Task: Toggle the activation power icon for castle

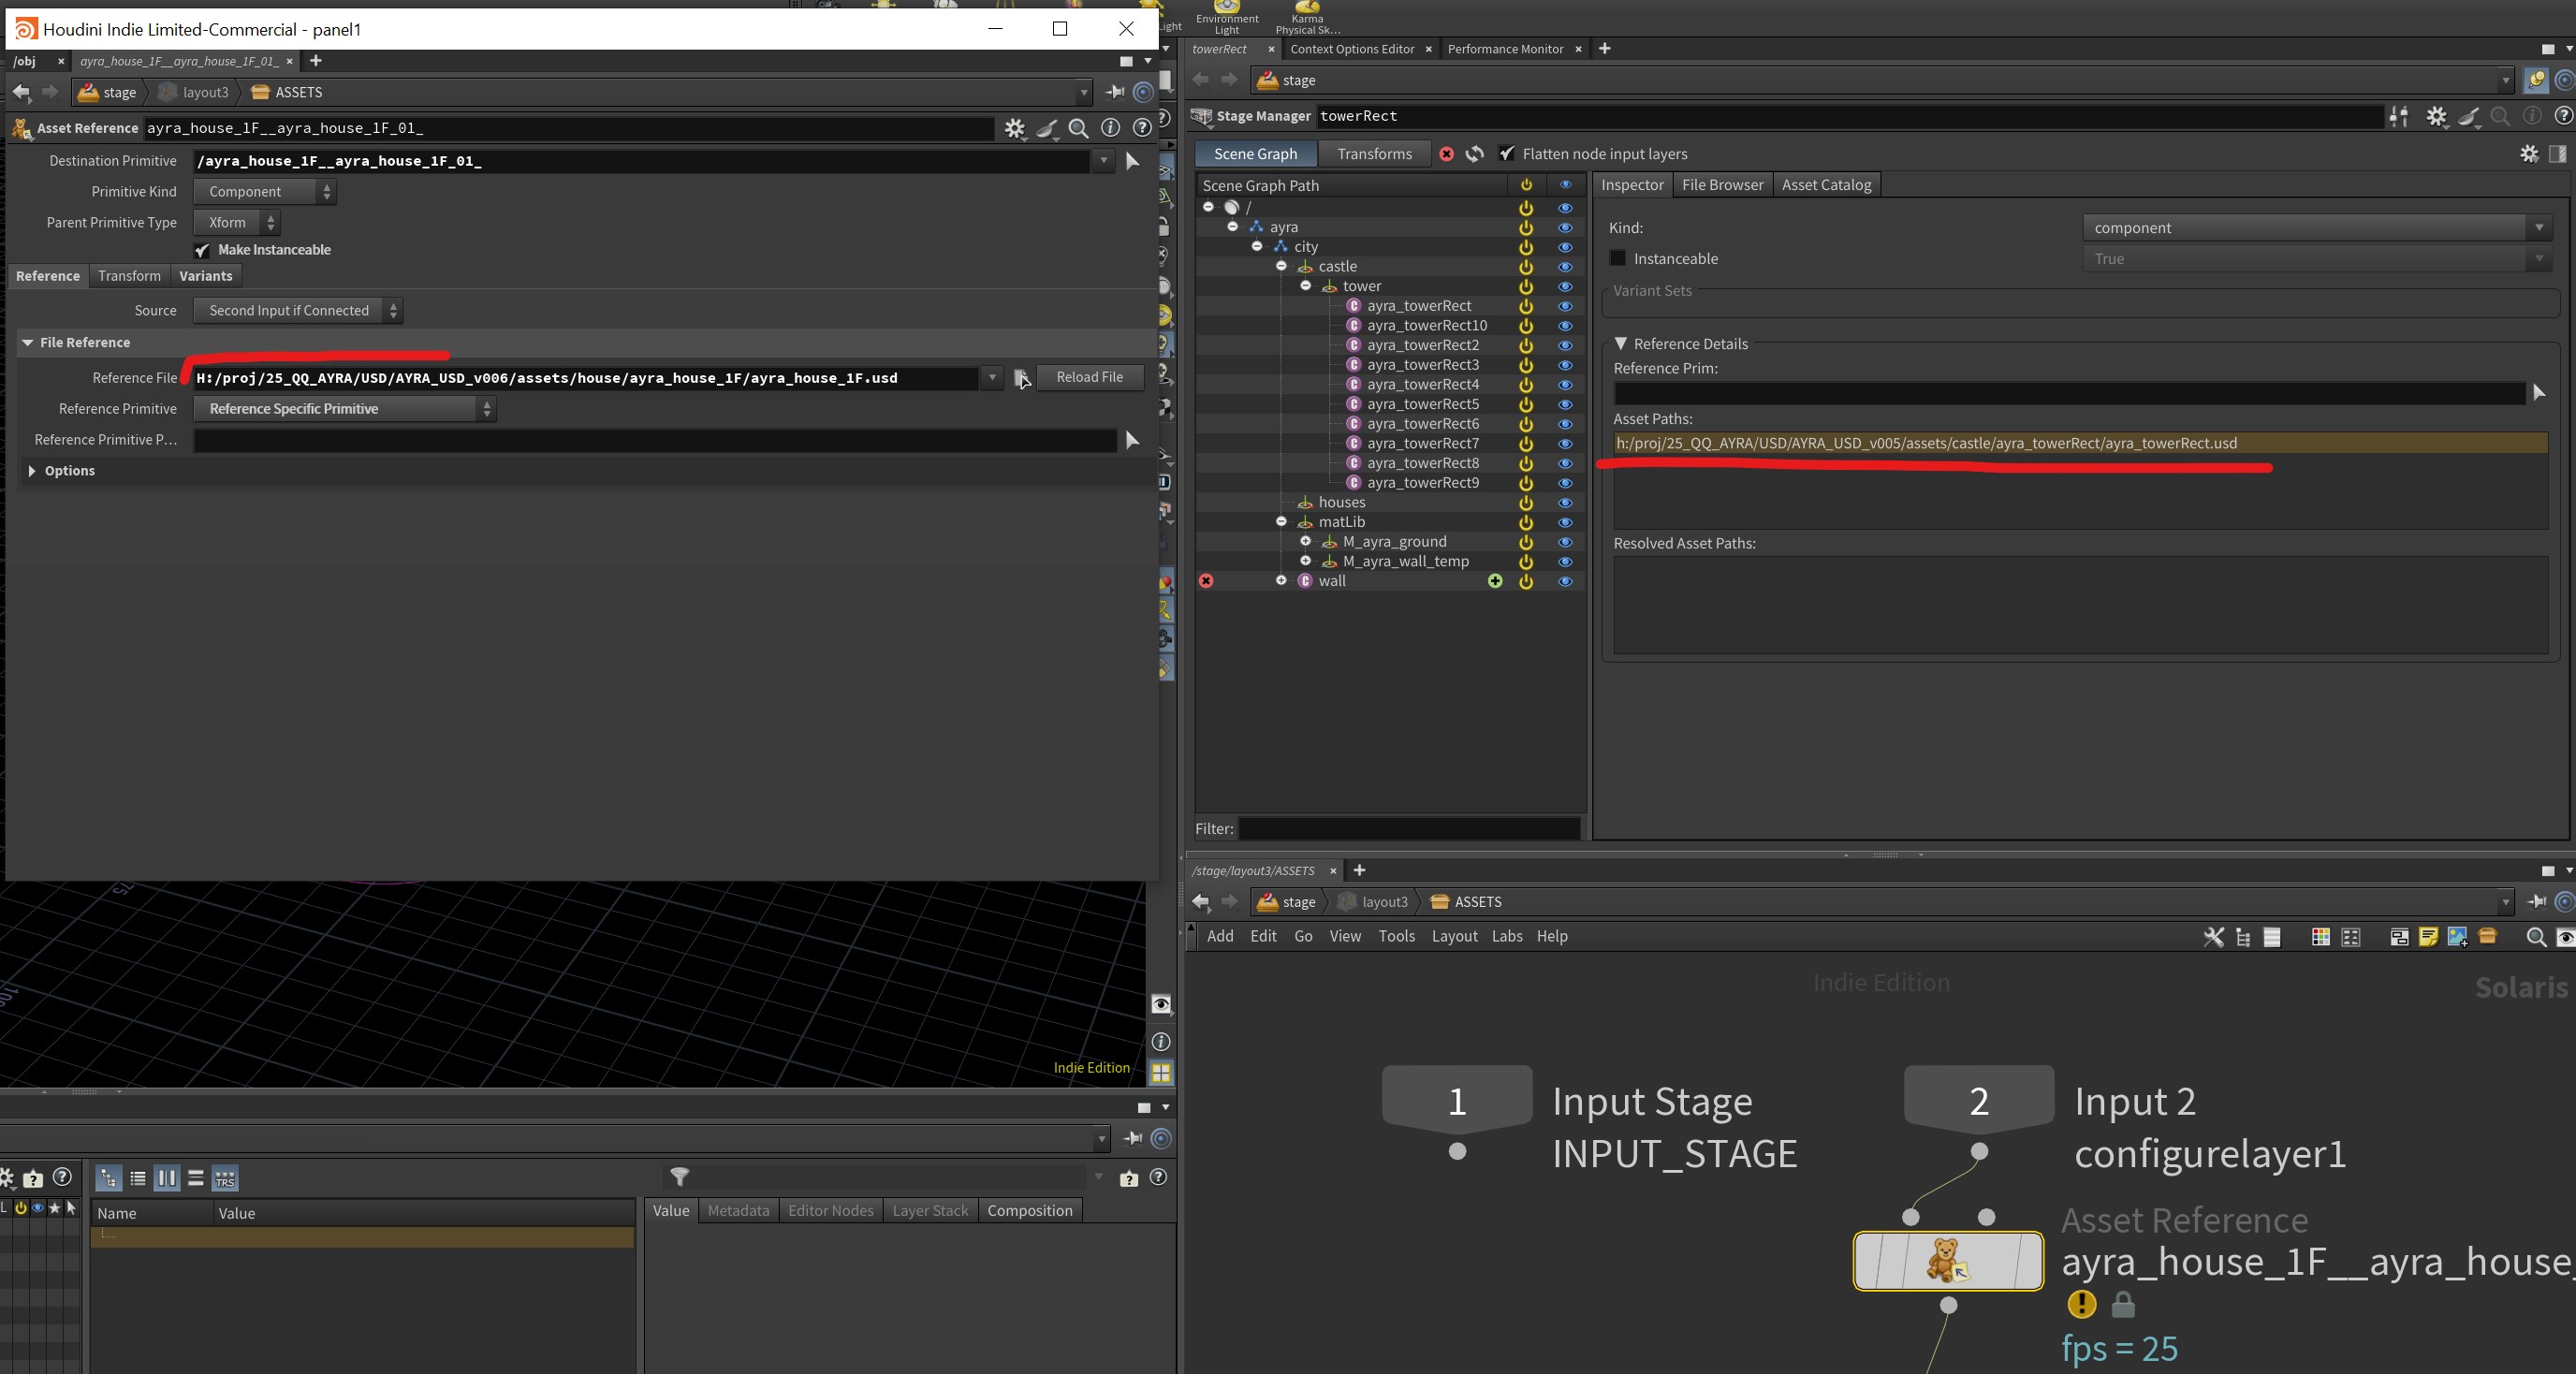Action: pos(1526,267)
